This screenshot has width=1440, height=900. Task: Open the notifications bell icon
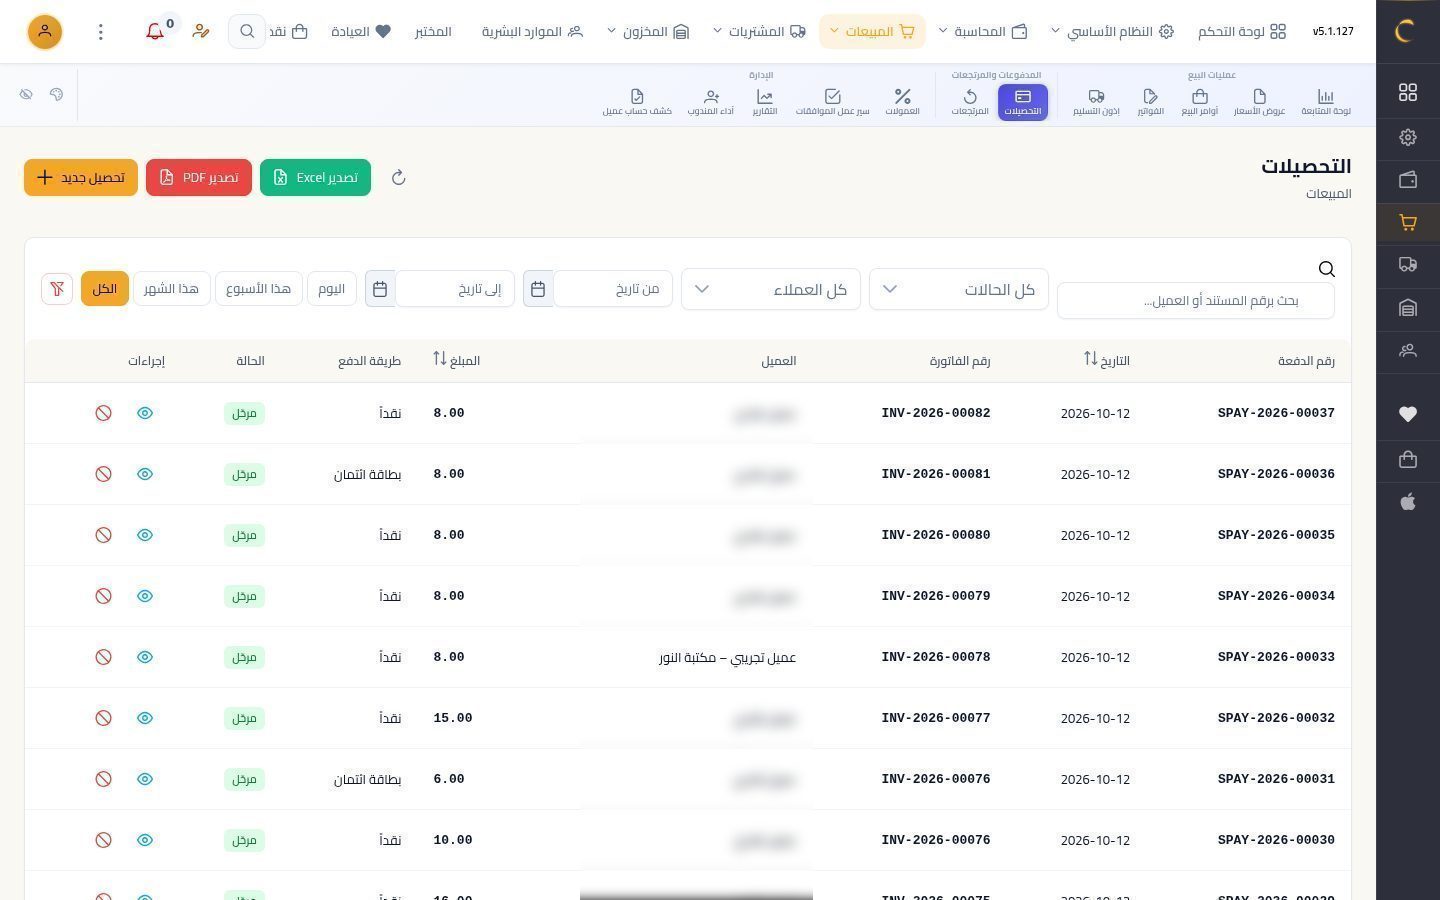coord(155,32)
